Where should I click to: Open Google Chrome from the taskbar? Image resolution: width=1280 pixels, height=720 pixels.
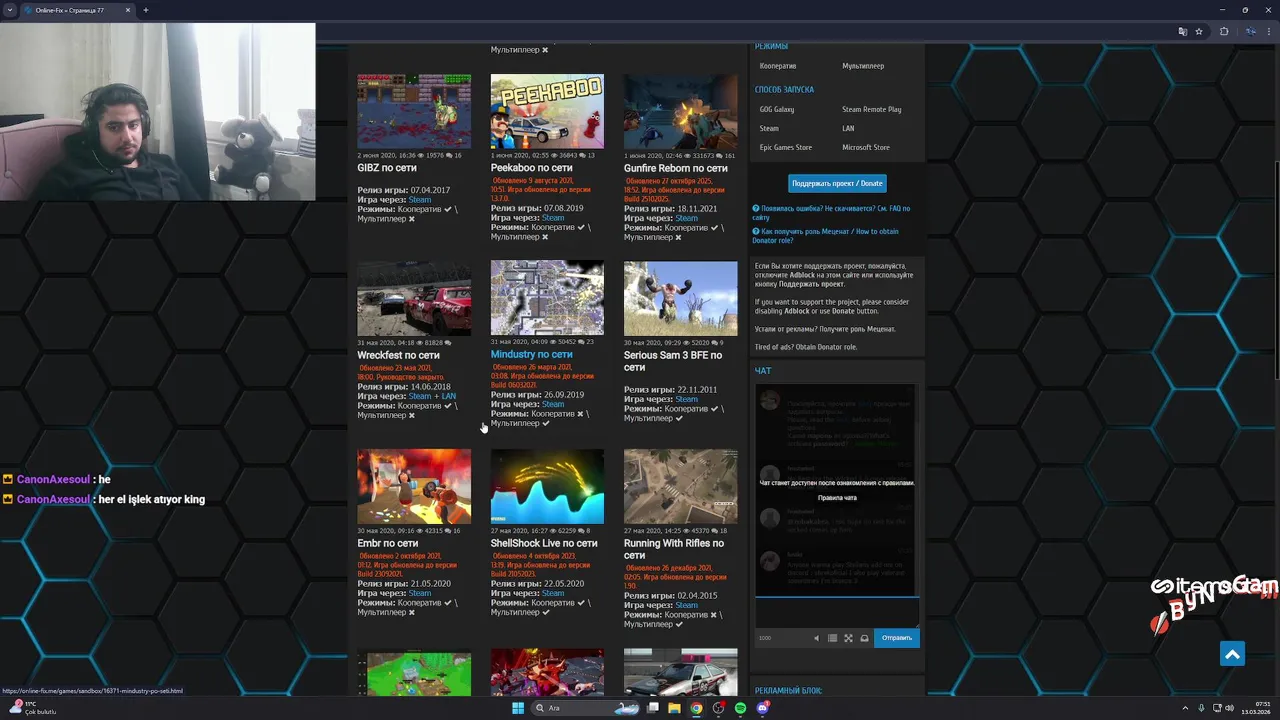(696, 708)
